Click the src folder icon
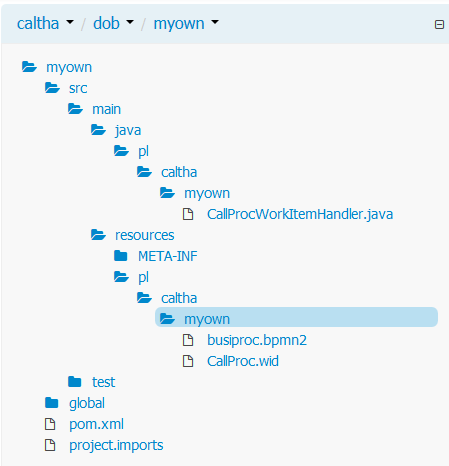 tap(52, 88)
